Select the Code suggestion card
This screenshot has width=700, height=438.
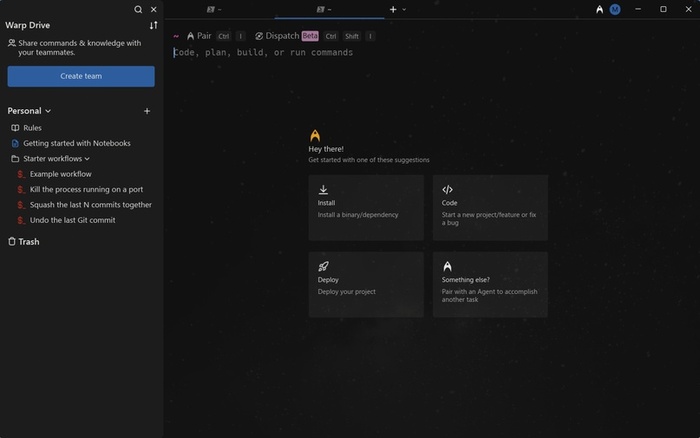[x=490, y=207]
